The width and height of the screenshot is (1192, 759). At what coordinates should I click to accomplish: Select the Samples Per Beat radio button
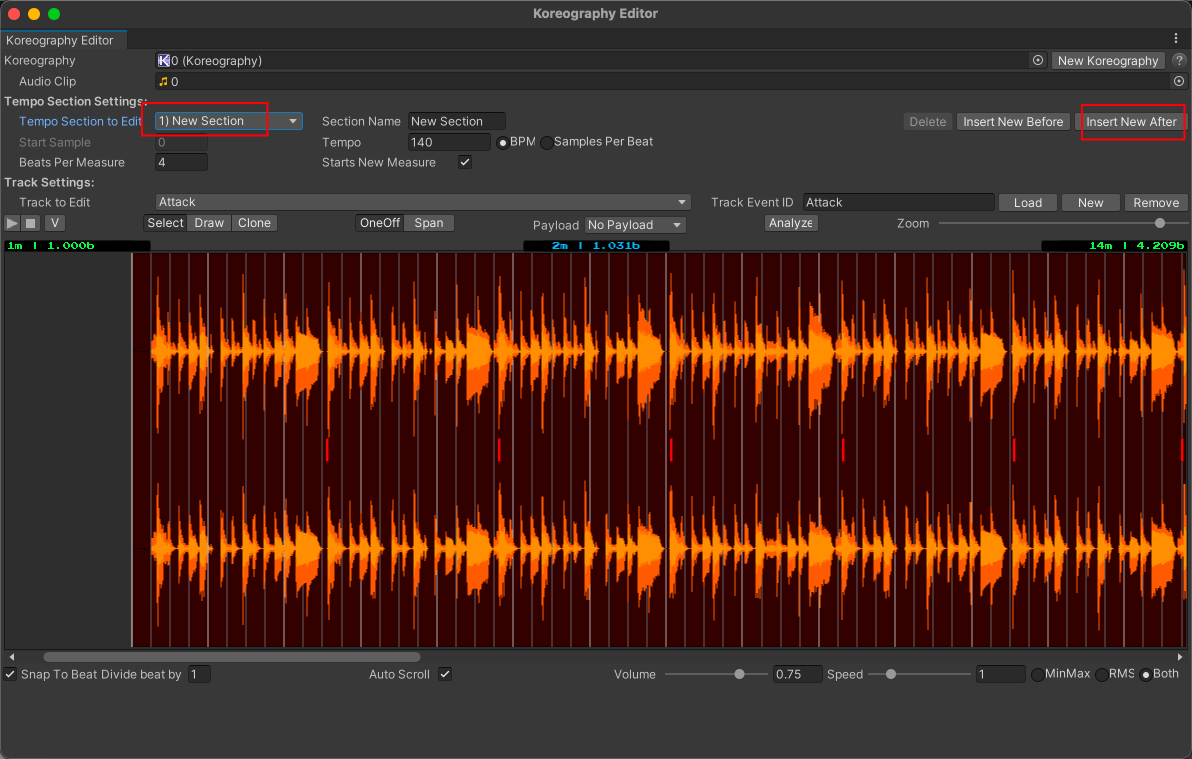click(x=547, y=142)
